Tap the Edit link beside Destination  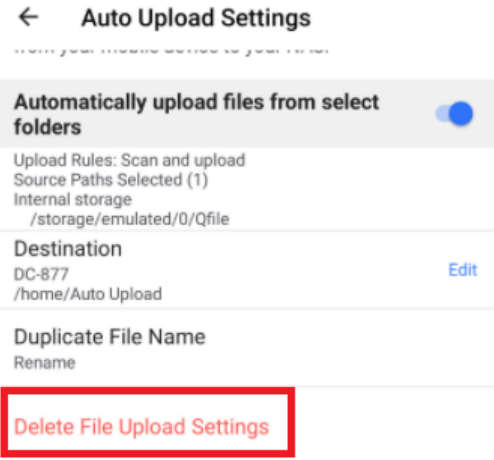coord(463,269)
